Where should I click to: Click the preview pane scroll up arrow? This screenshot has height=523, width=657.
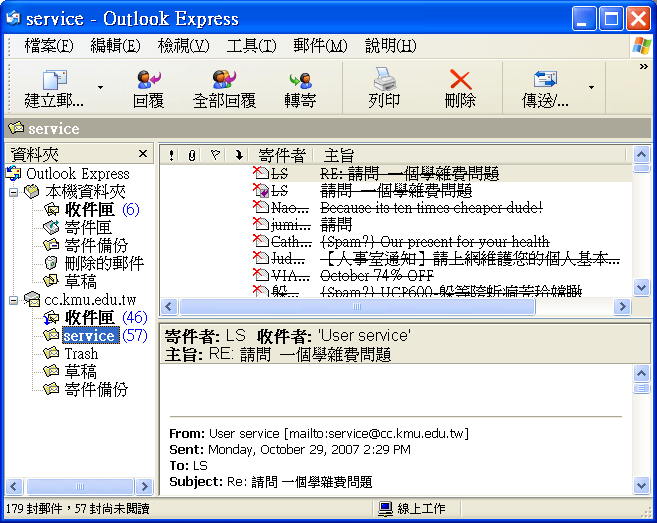[x=641, y=373]
